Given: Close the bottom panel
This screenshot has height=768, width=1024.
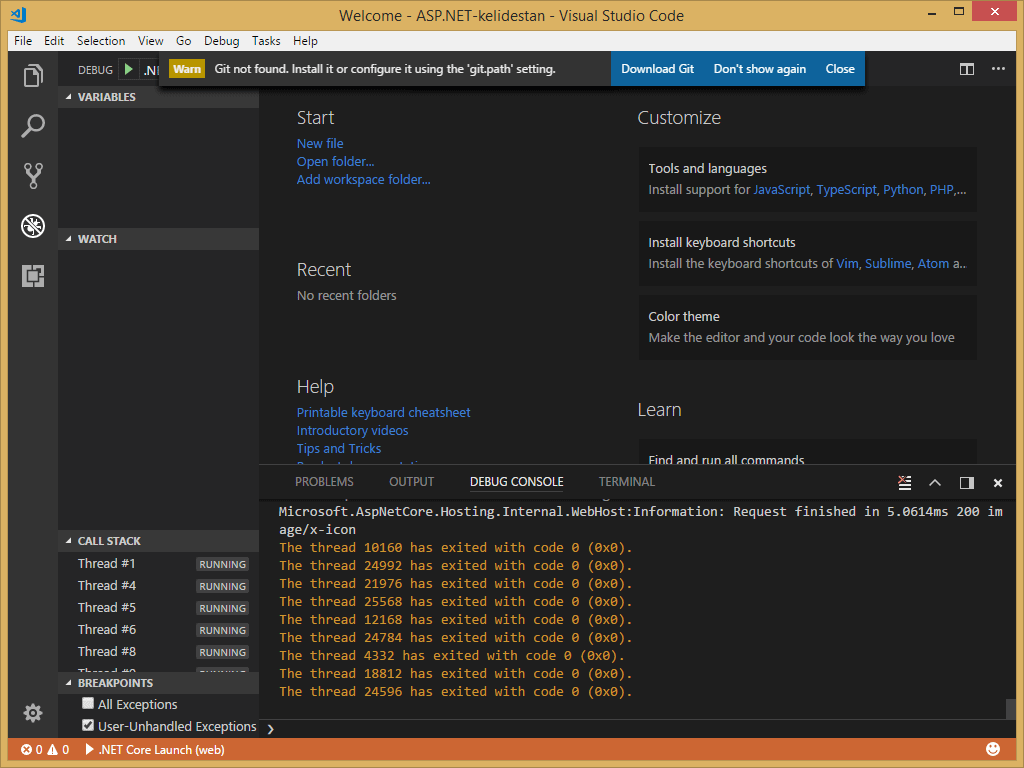Looking at the screenshot, I should [998, 483].
